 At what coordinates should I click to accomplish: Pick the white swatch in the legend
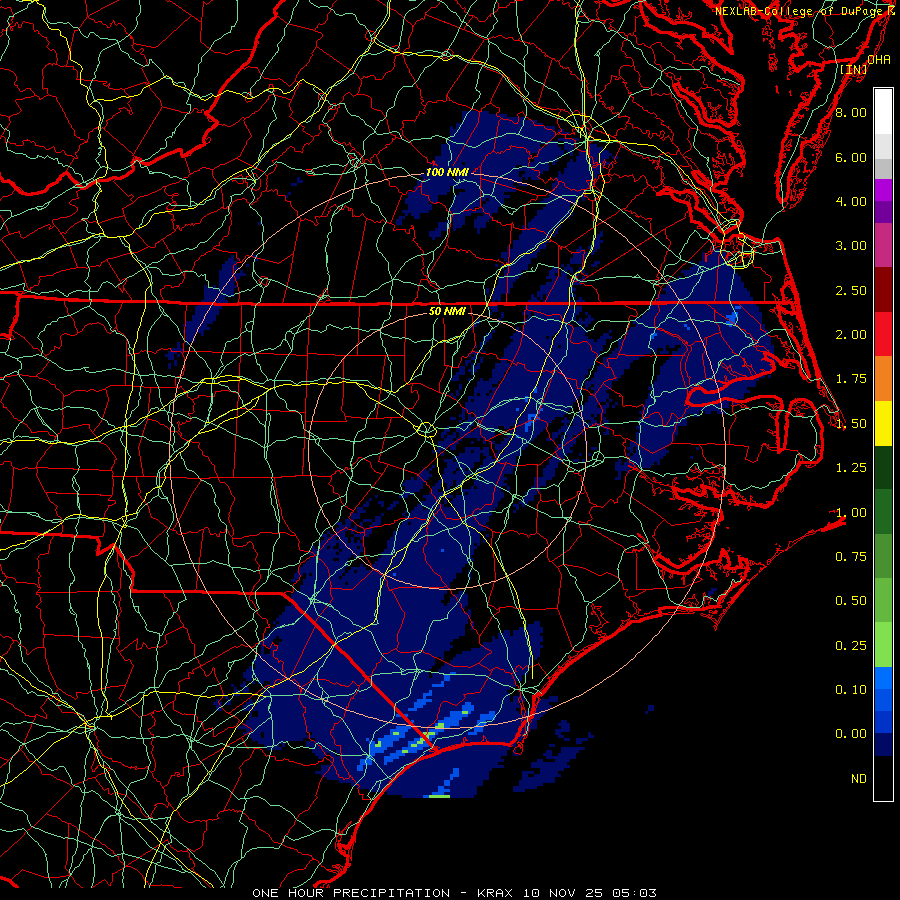(883, 112)
